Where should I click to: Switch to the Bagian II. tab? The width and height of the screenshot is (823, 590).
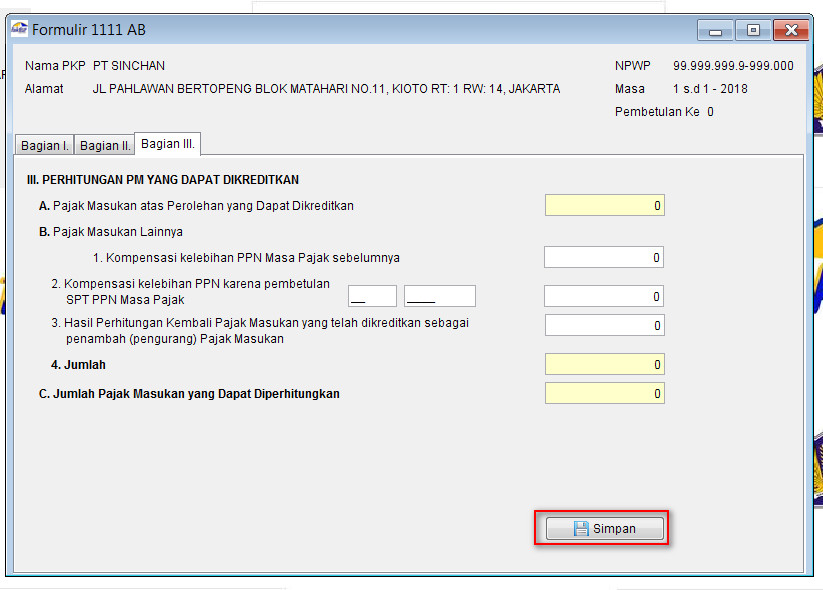click(104, 144)
